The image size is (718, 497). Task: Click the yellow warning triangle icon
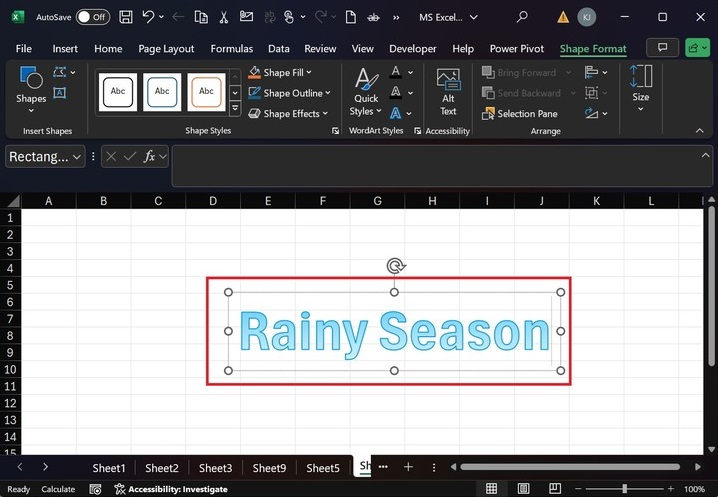click(563, 17)
